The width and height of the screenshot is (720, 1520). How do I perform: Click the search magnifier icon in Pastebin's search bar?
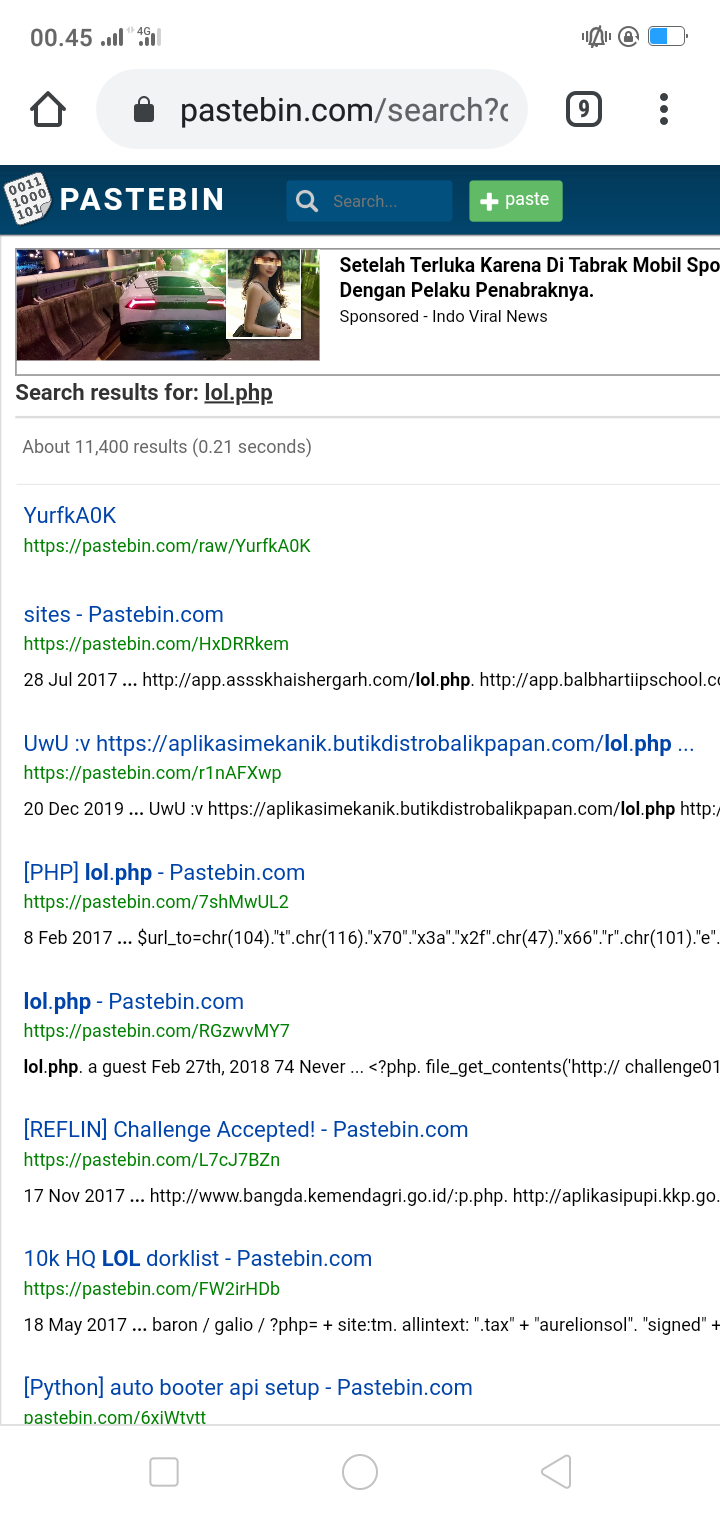tap(306, 201)
